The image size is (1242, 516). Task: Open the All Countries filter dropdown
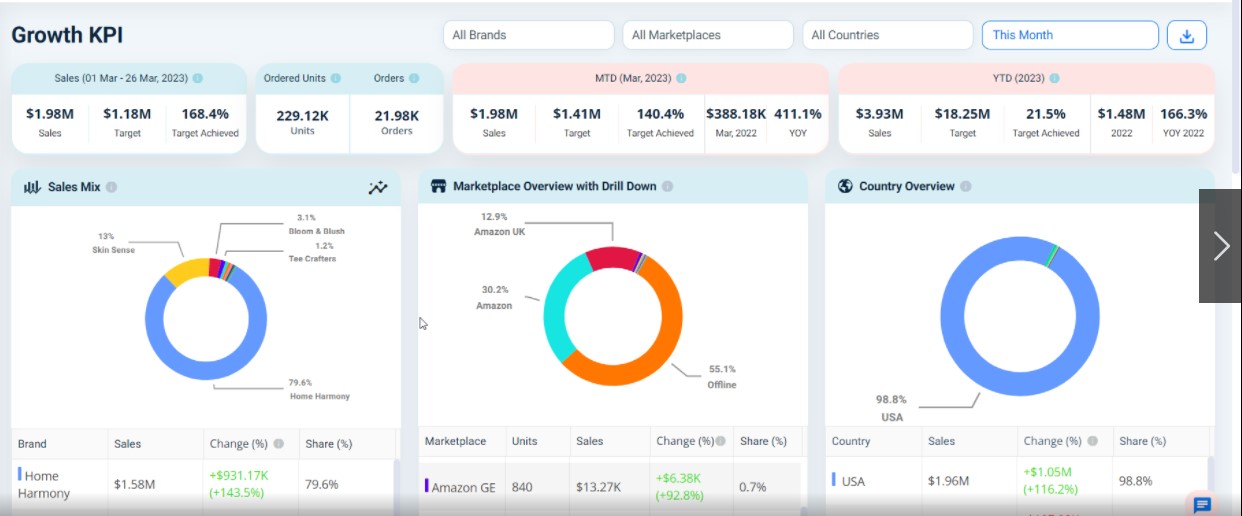tap(888, 35)
